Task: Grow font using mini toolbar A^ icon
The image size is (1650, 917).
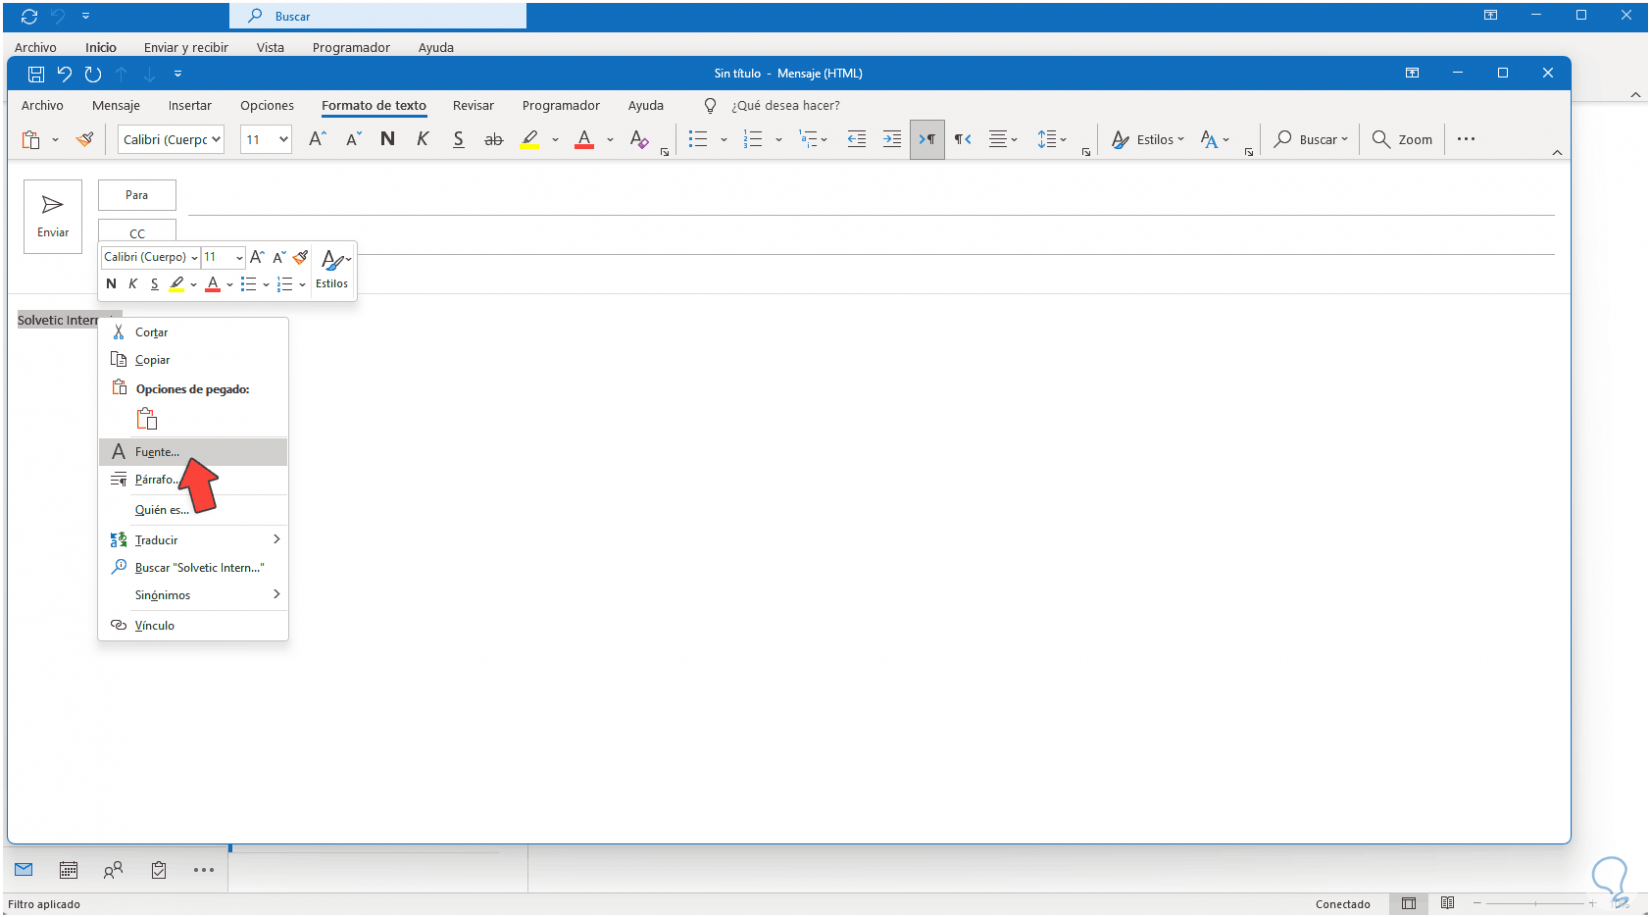Action: [257, 257]
